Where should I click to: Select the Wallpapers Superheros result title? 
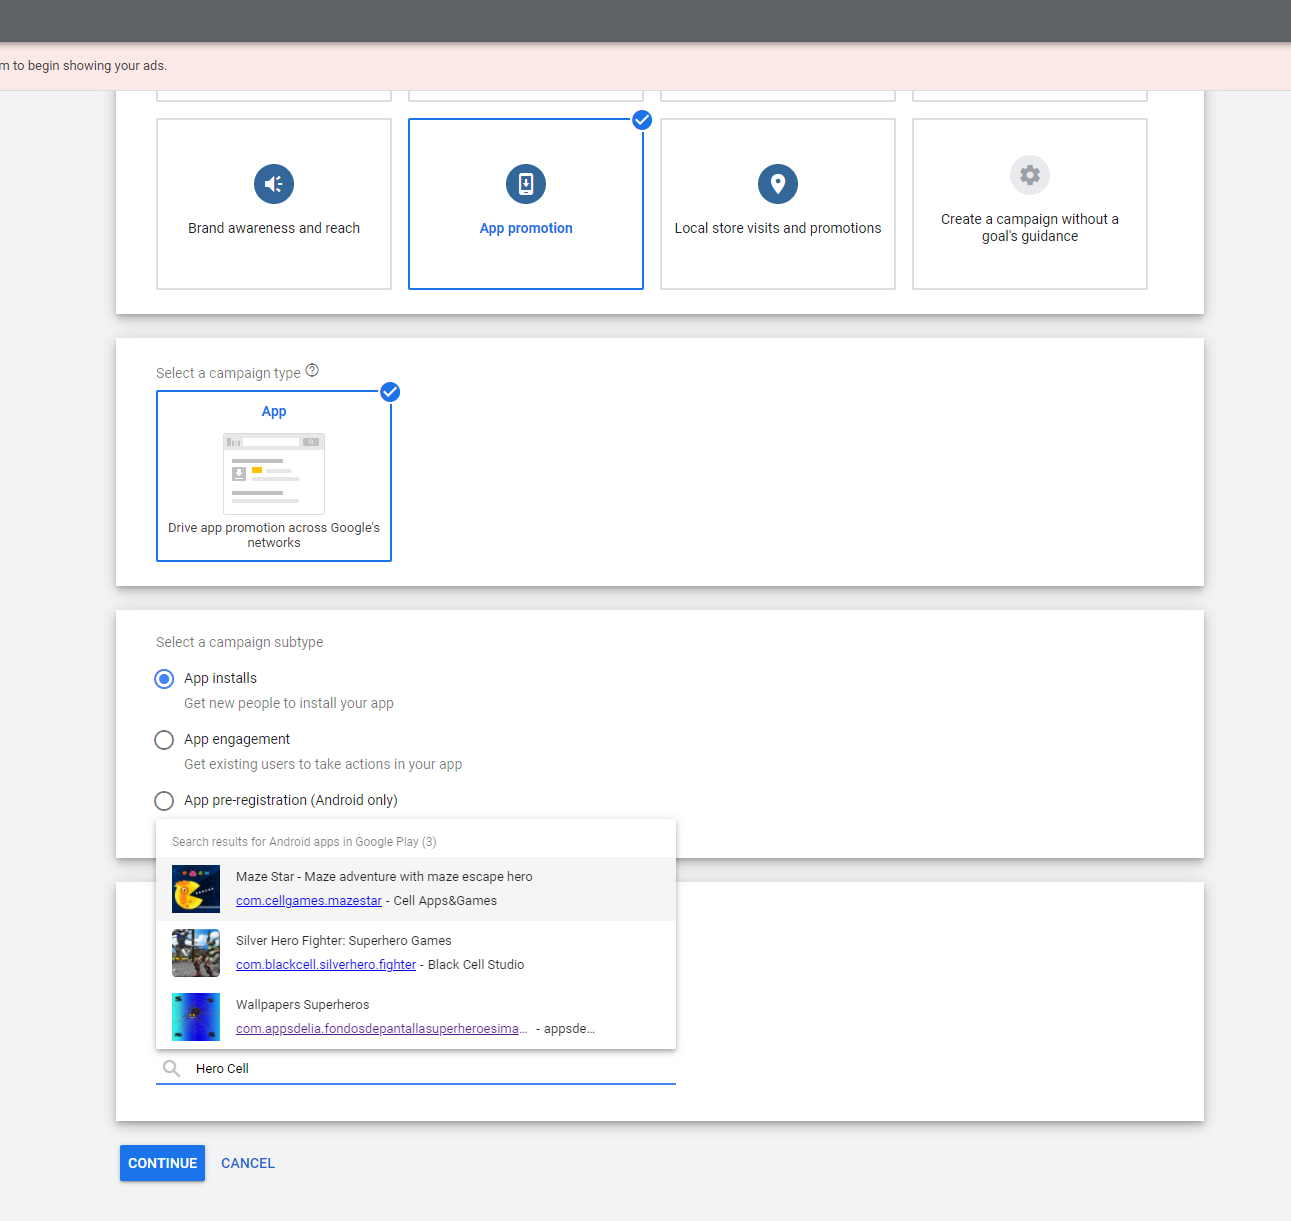[302, 1005]
